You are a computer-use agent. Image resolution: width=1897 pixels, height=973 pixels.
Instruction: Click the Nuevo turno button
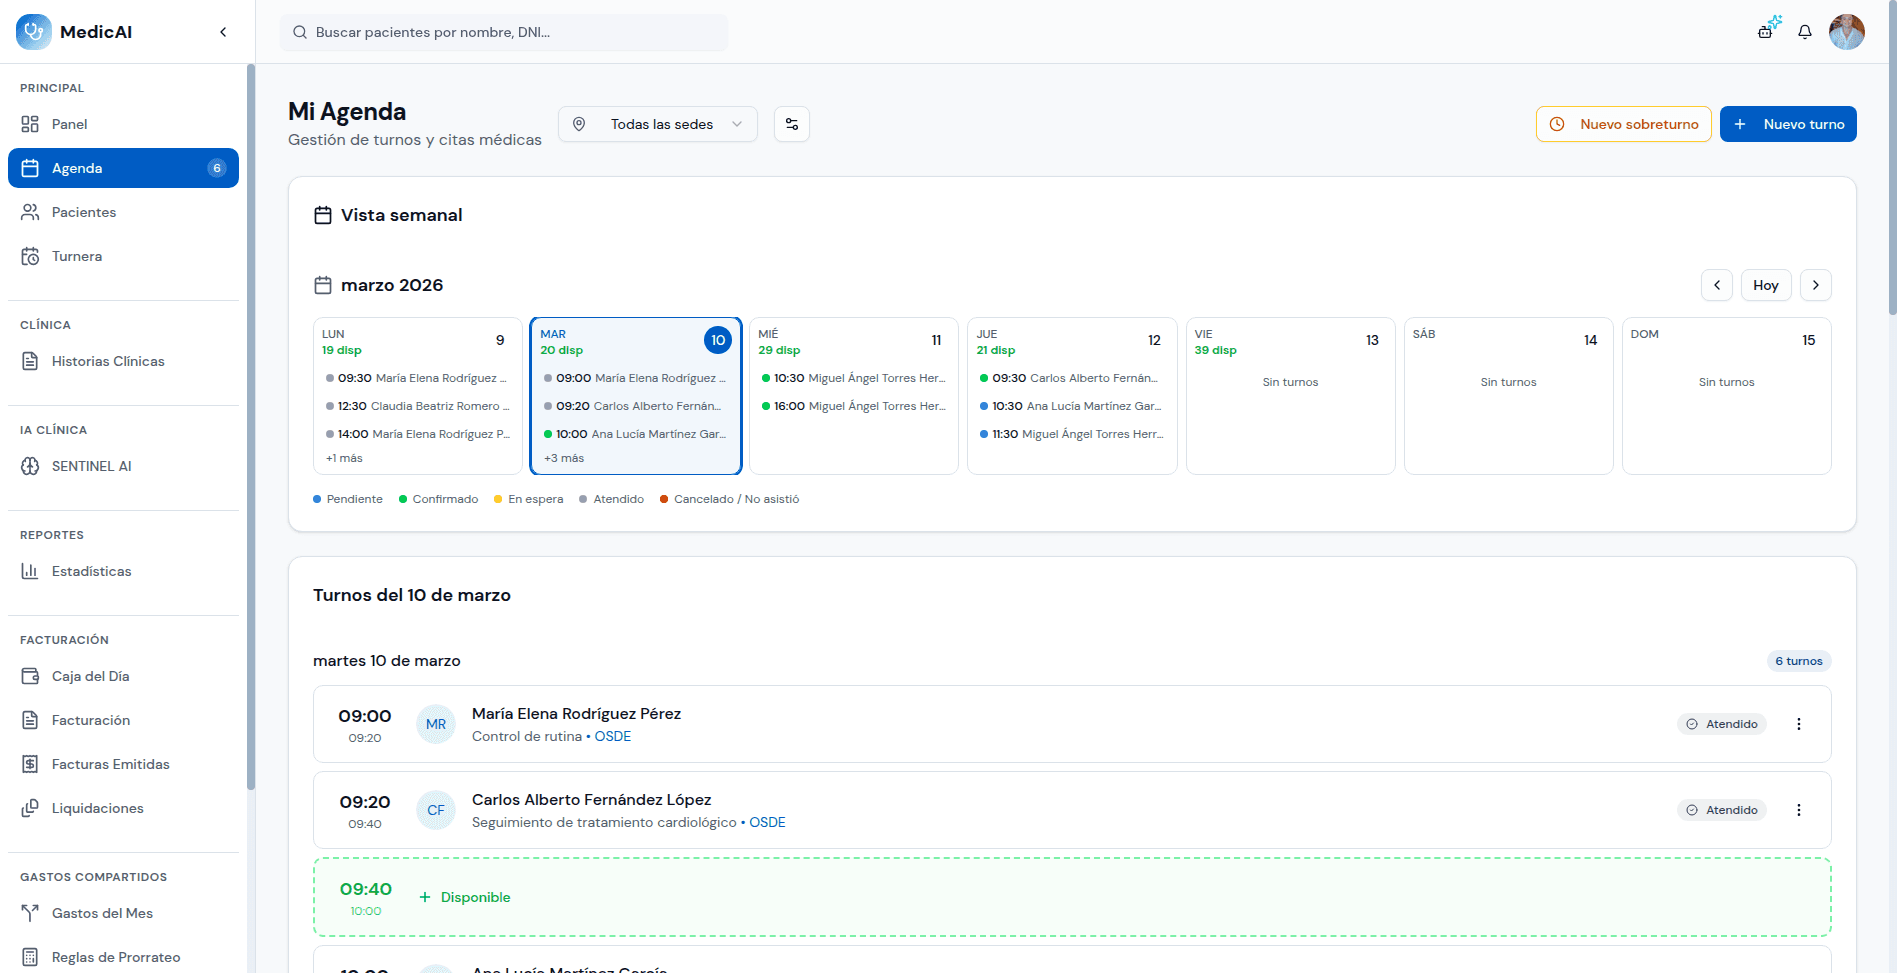1787,124
